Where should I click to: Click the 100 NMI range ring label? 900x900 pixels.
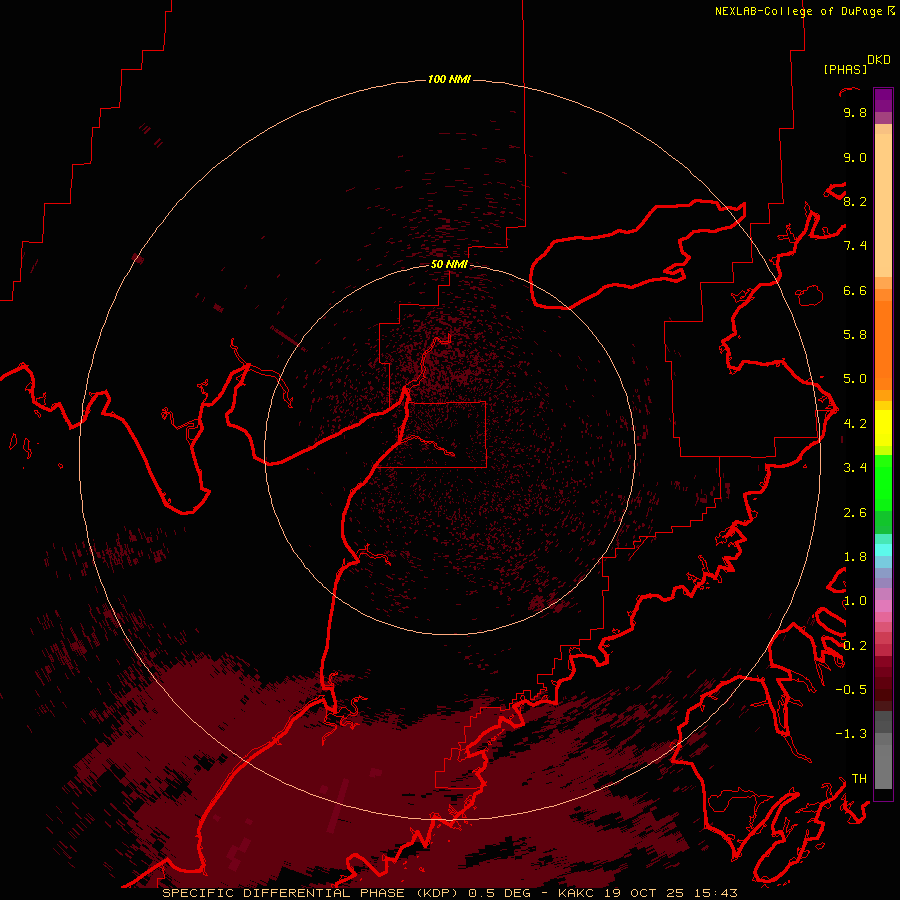tap(449, 79)
